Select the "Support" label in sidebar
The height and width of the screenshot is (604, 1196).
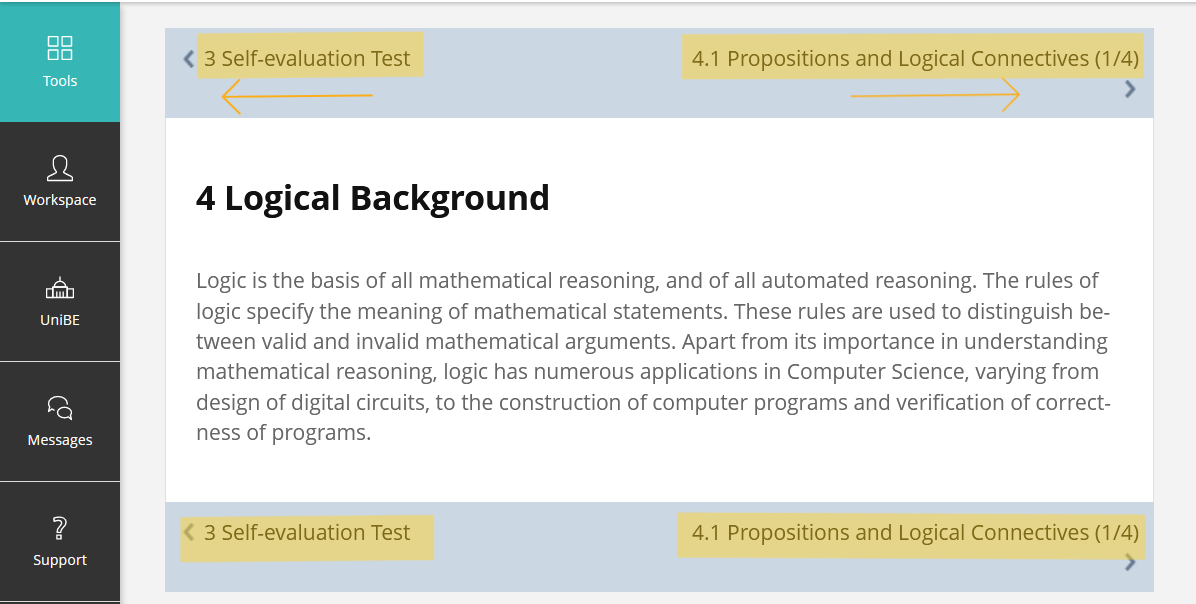60,560
